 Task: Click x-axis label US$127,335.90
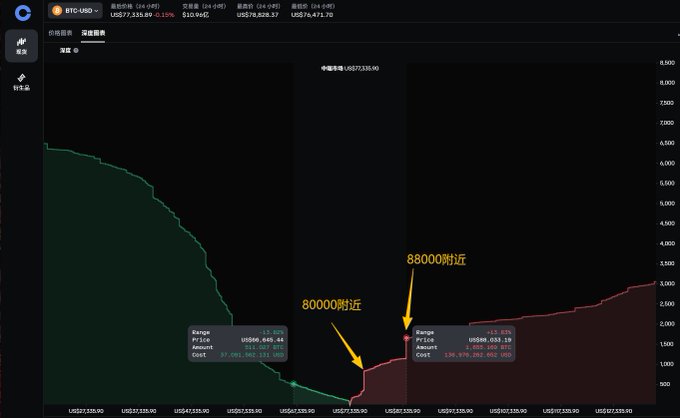(614, 411)
